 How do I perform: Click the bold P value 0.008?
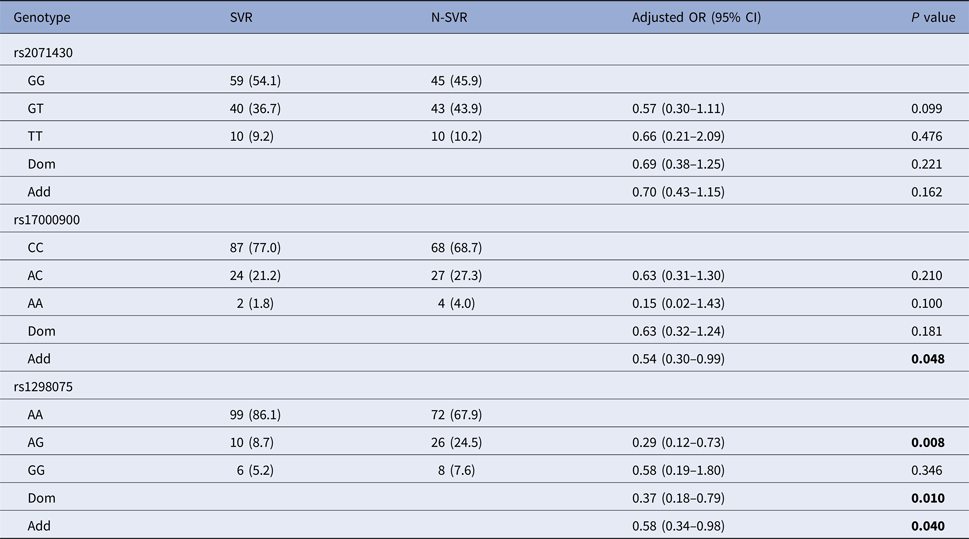[x=924, y=442]
